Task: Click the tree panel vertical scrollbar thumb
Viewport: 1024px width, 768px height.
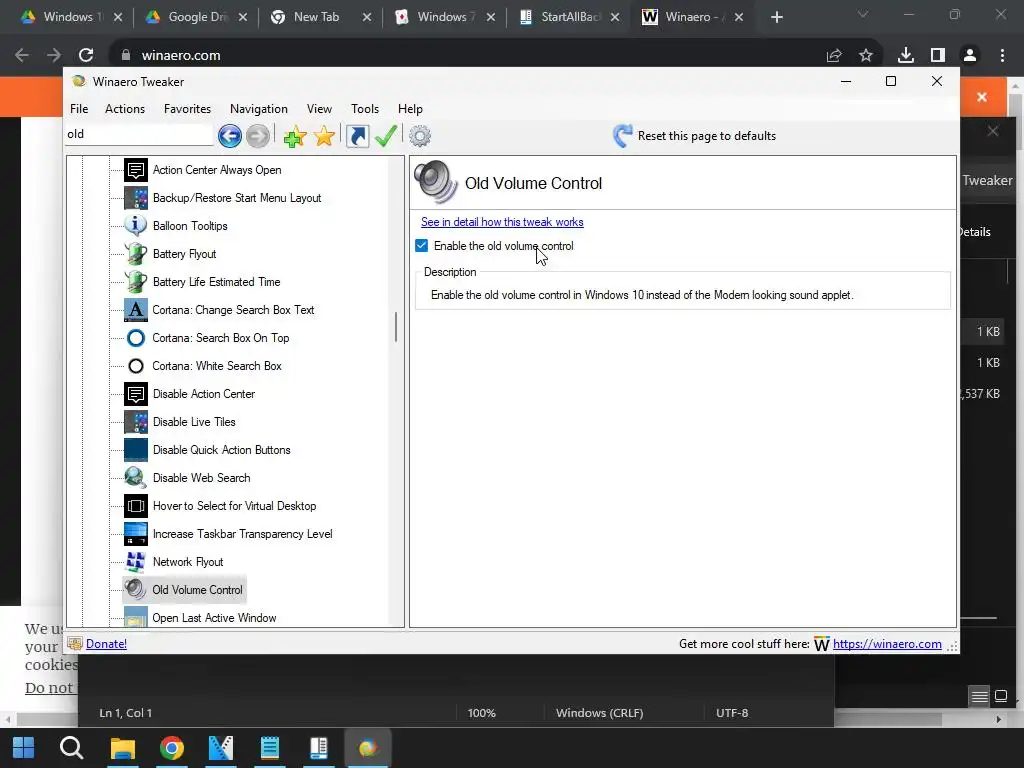Action: pyautogui.click(x=396, y=327)
